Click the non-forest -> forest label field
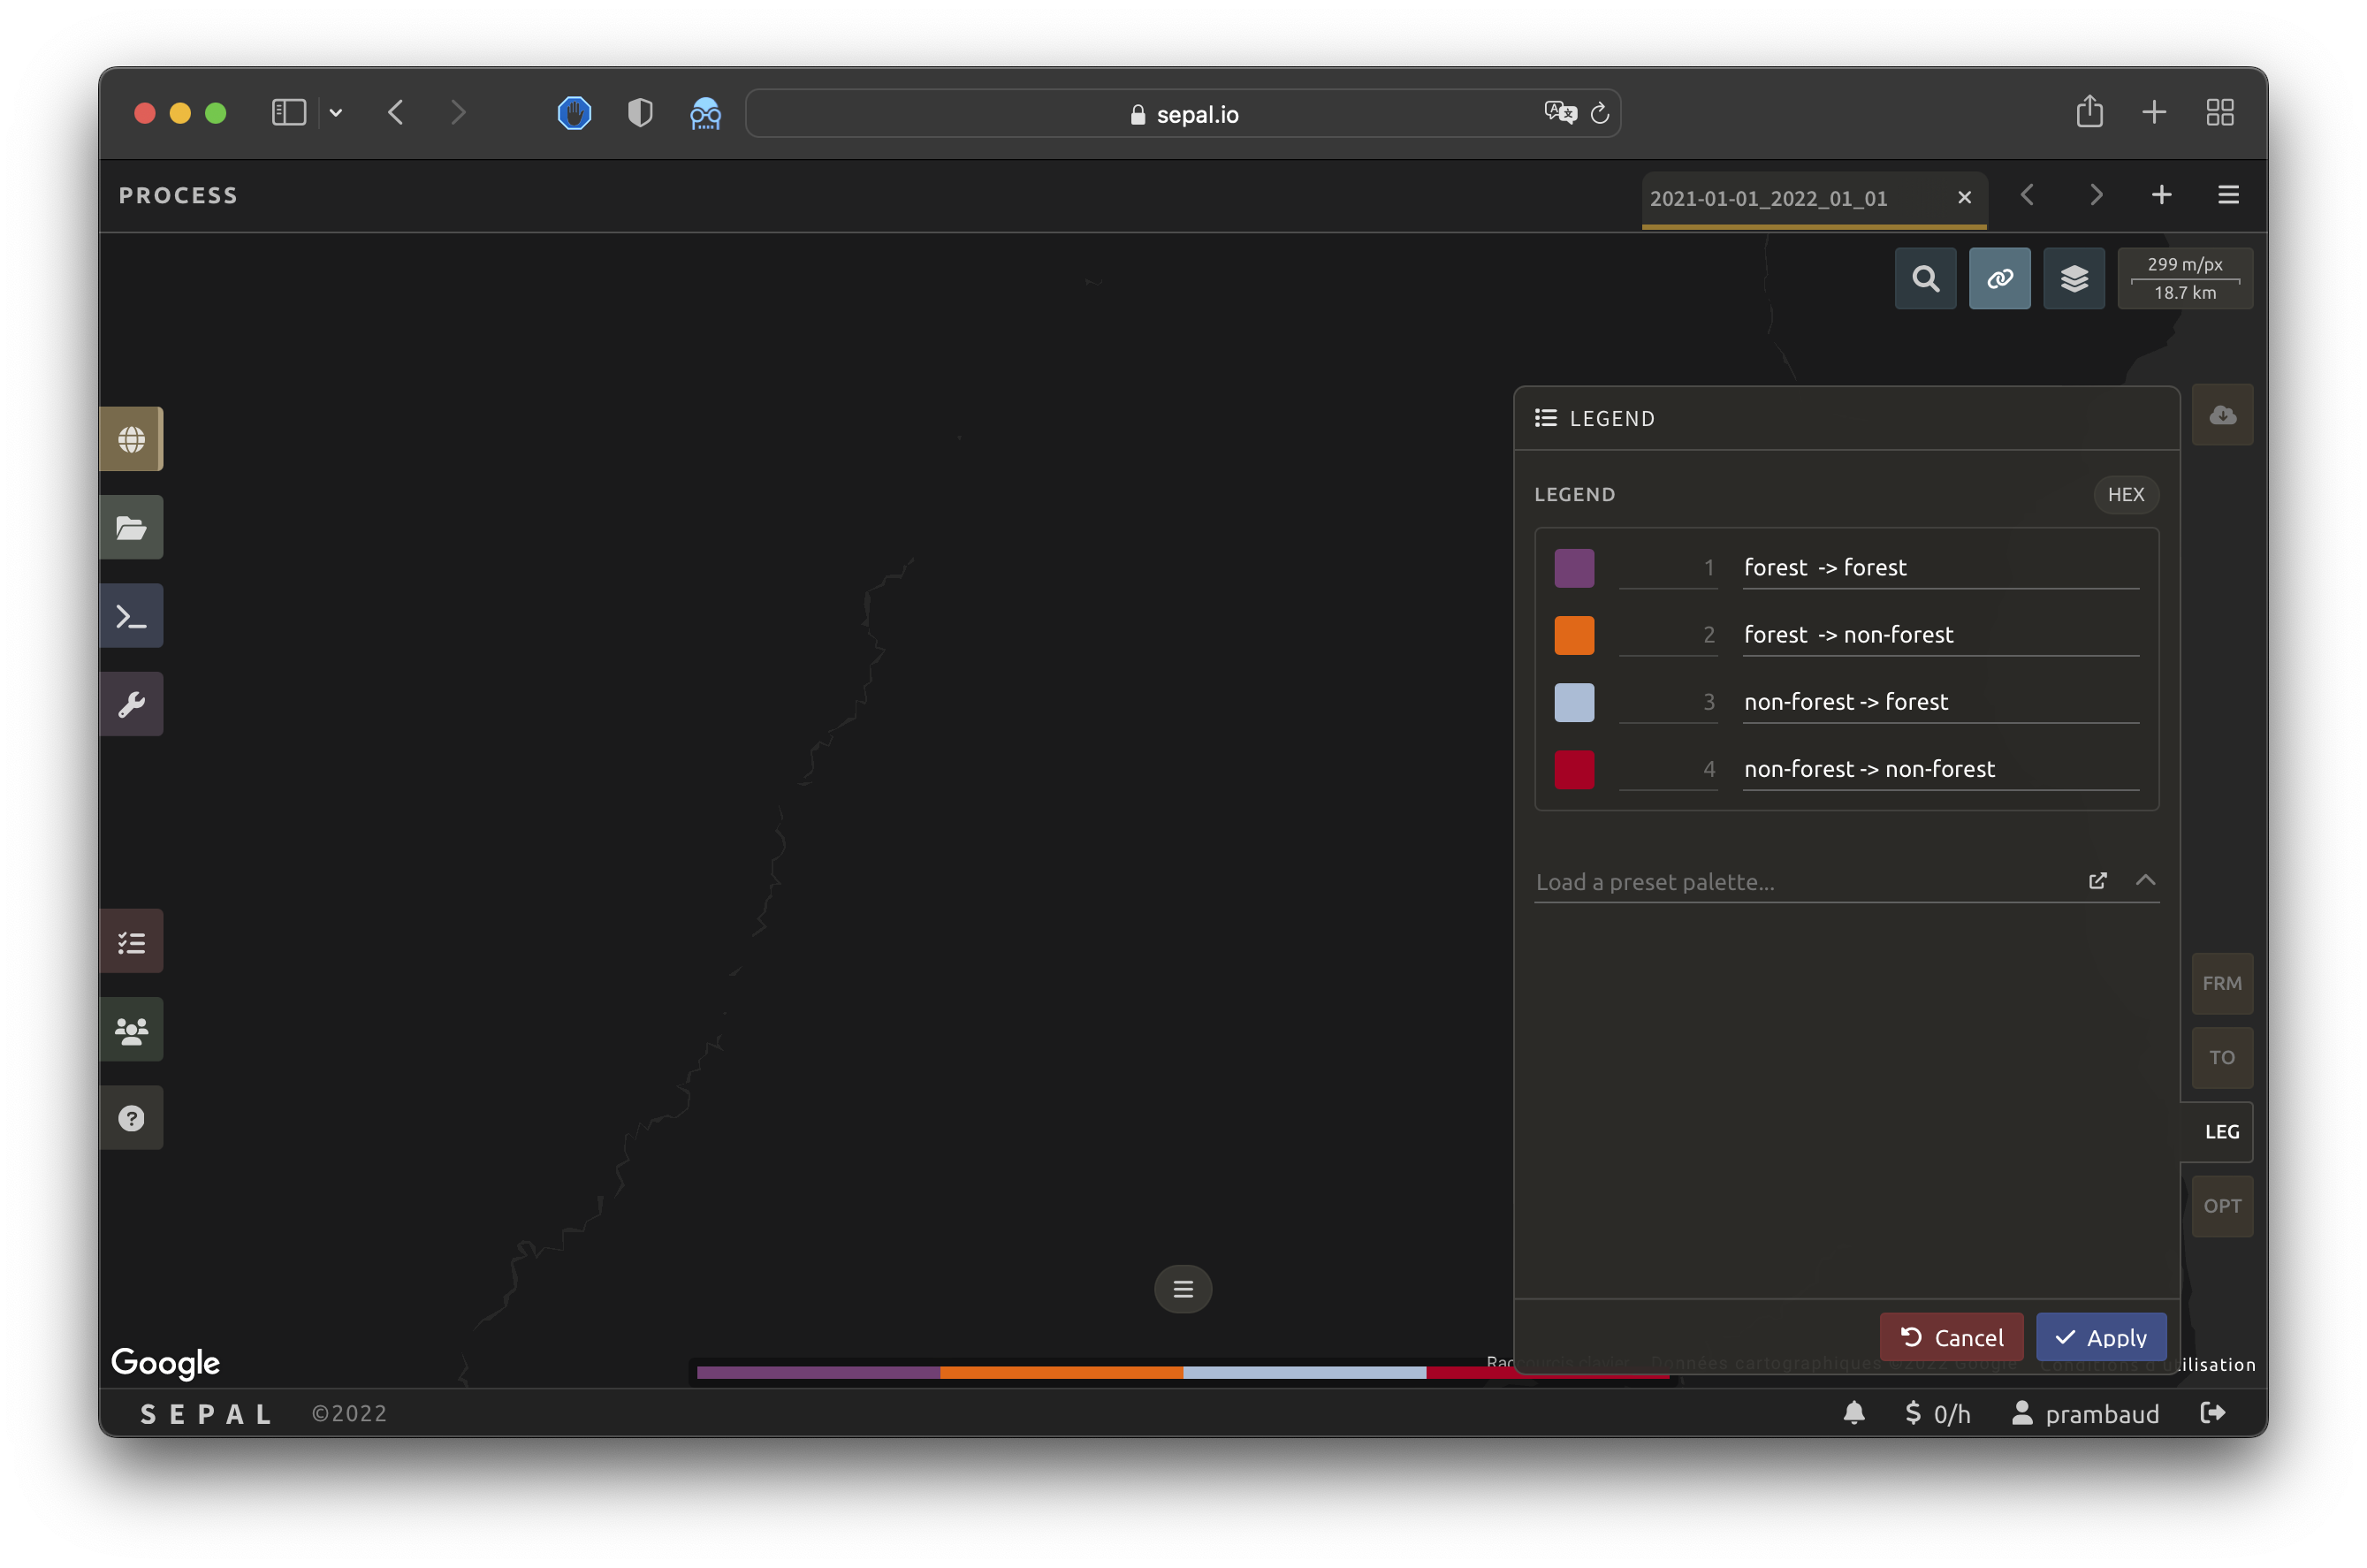 pos(1938,702)
